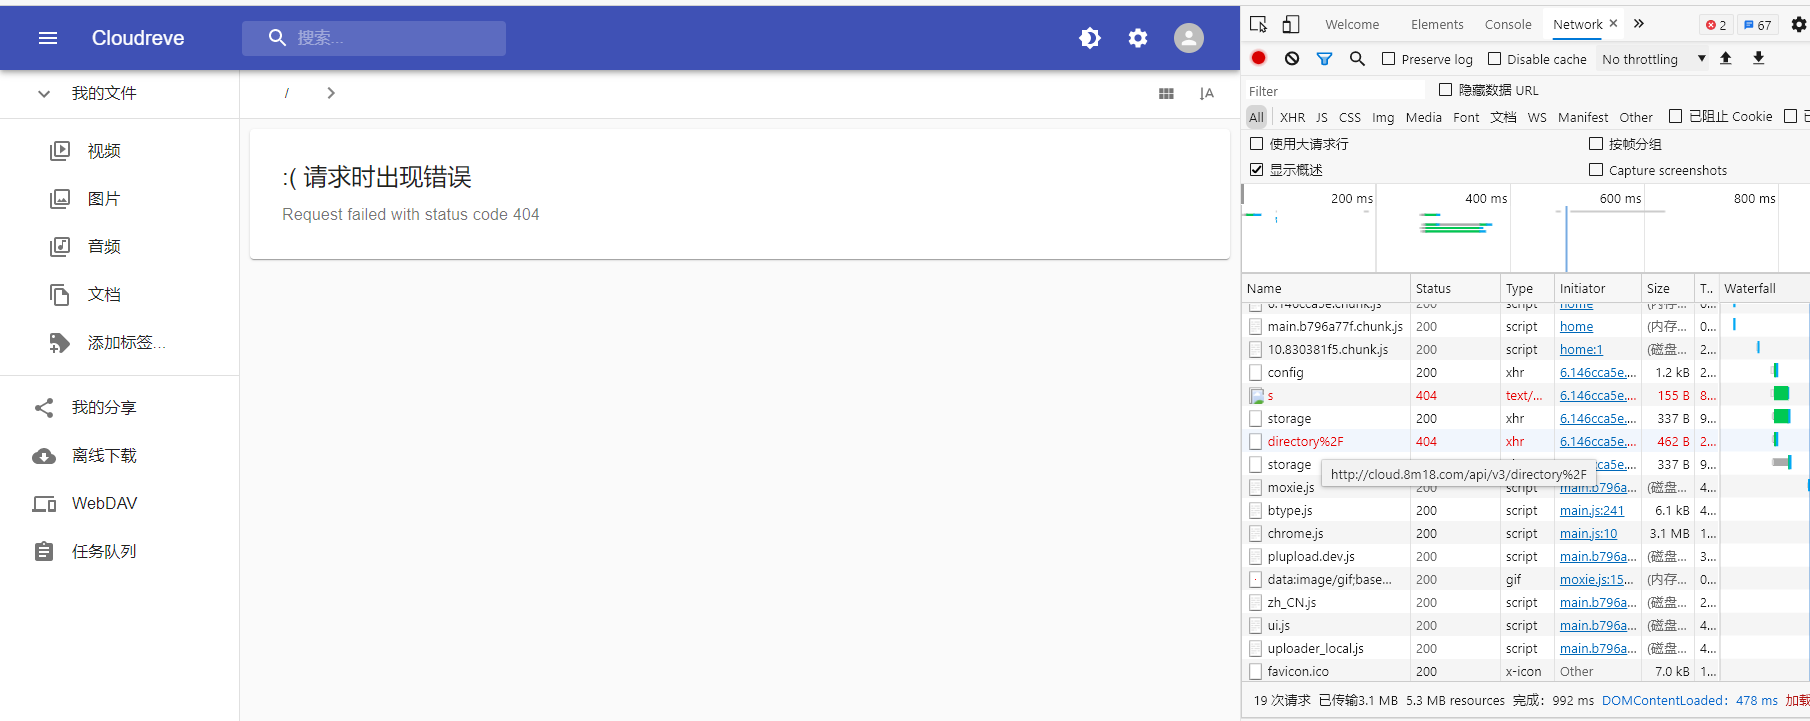Stop recording network log
Viewport: 1810px width, 721px height.
tap(1259, 58)
